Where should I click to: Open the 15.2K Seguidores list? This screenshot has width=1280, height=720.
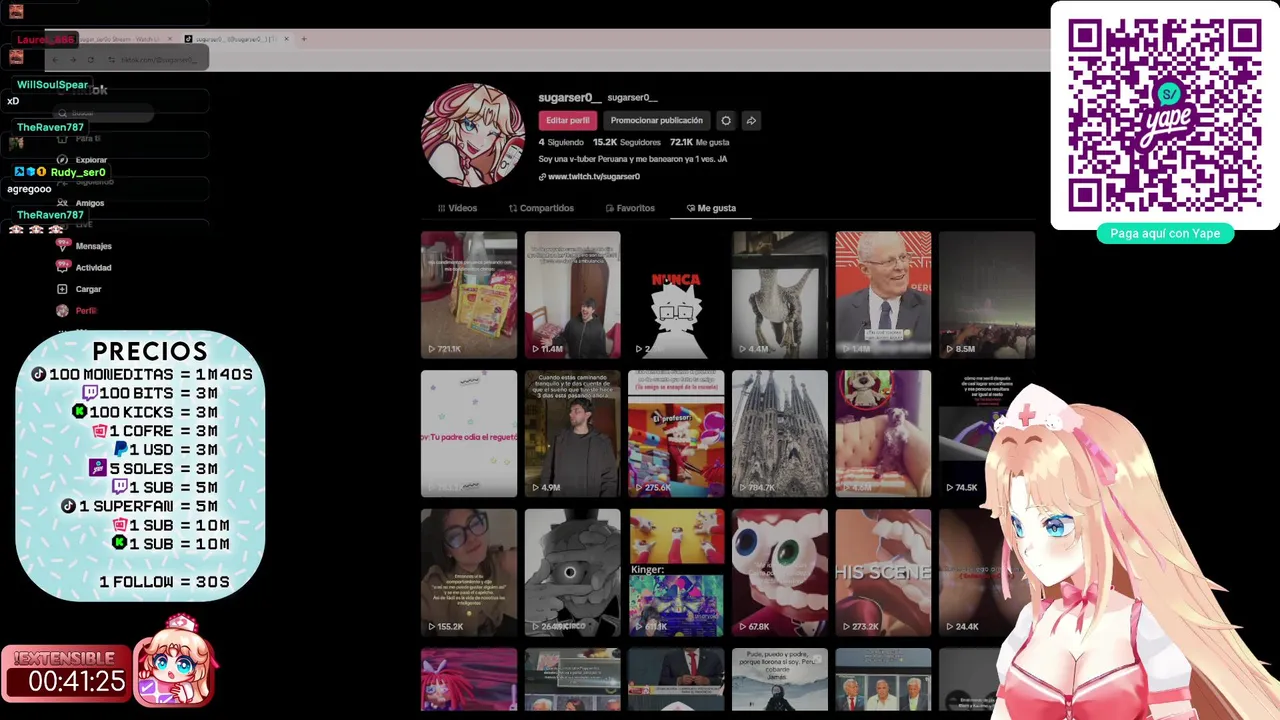point(626,142)
